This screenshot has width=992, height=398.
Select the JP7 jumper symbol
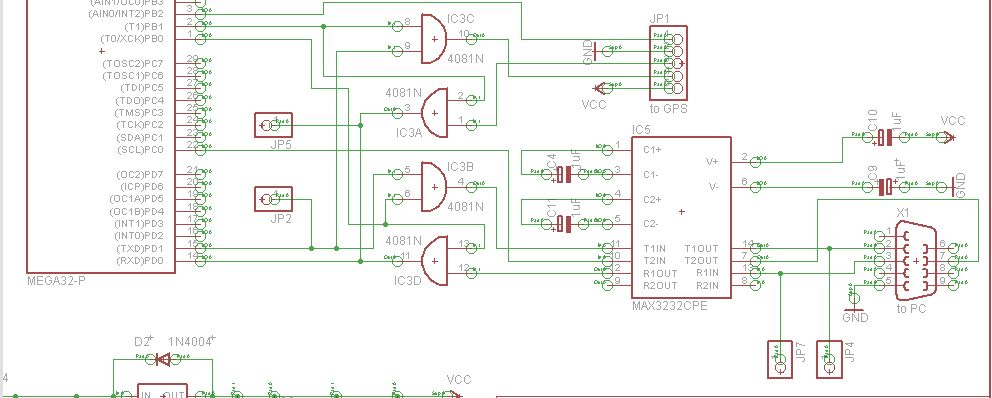click(x=780, y=359)
